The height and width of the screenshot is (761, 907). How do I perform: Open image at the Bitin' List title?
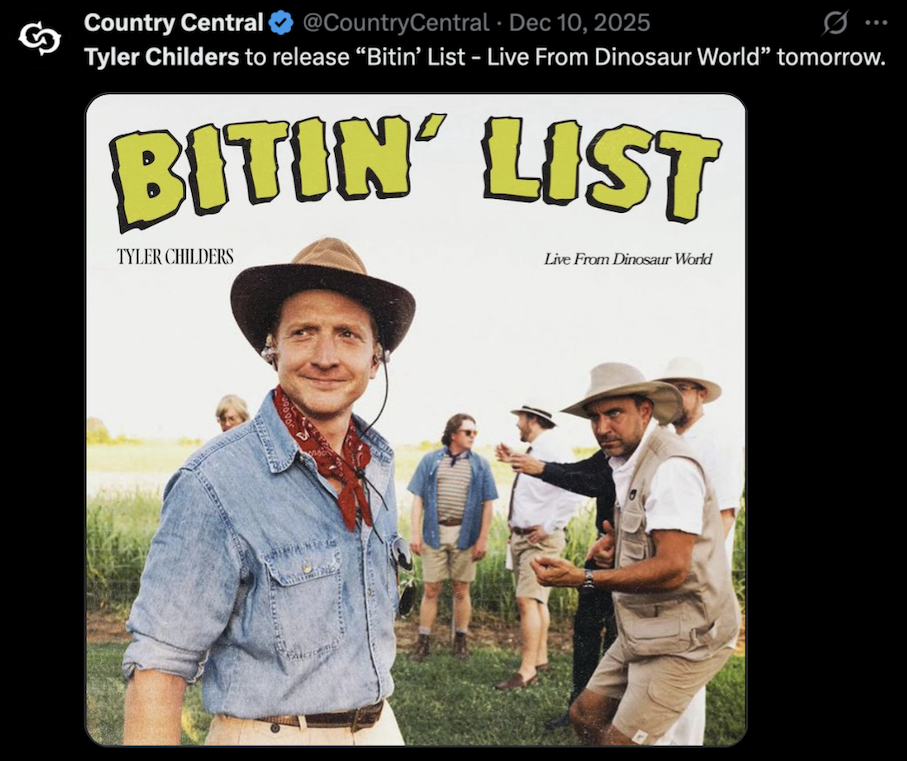[415, 163]
